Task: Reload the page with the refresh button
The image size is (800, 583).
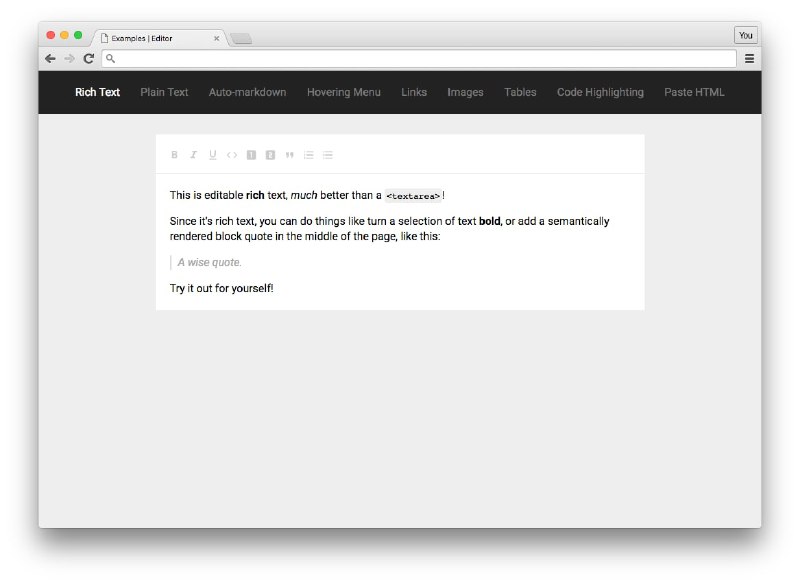Action: click(x=88, y=59)
